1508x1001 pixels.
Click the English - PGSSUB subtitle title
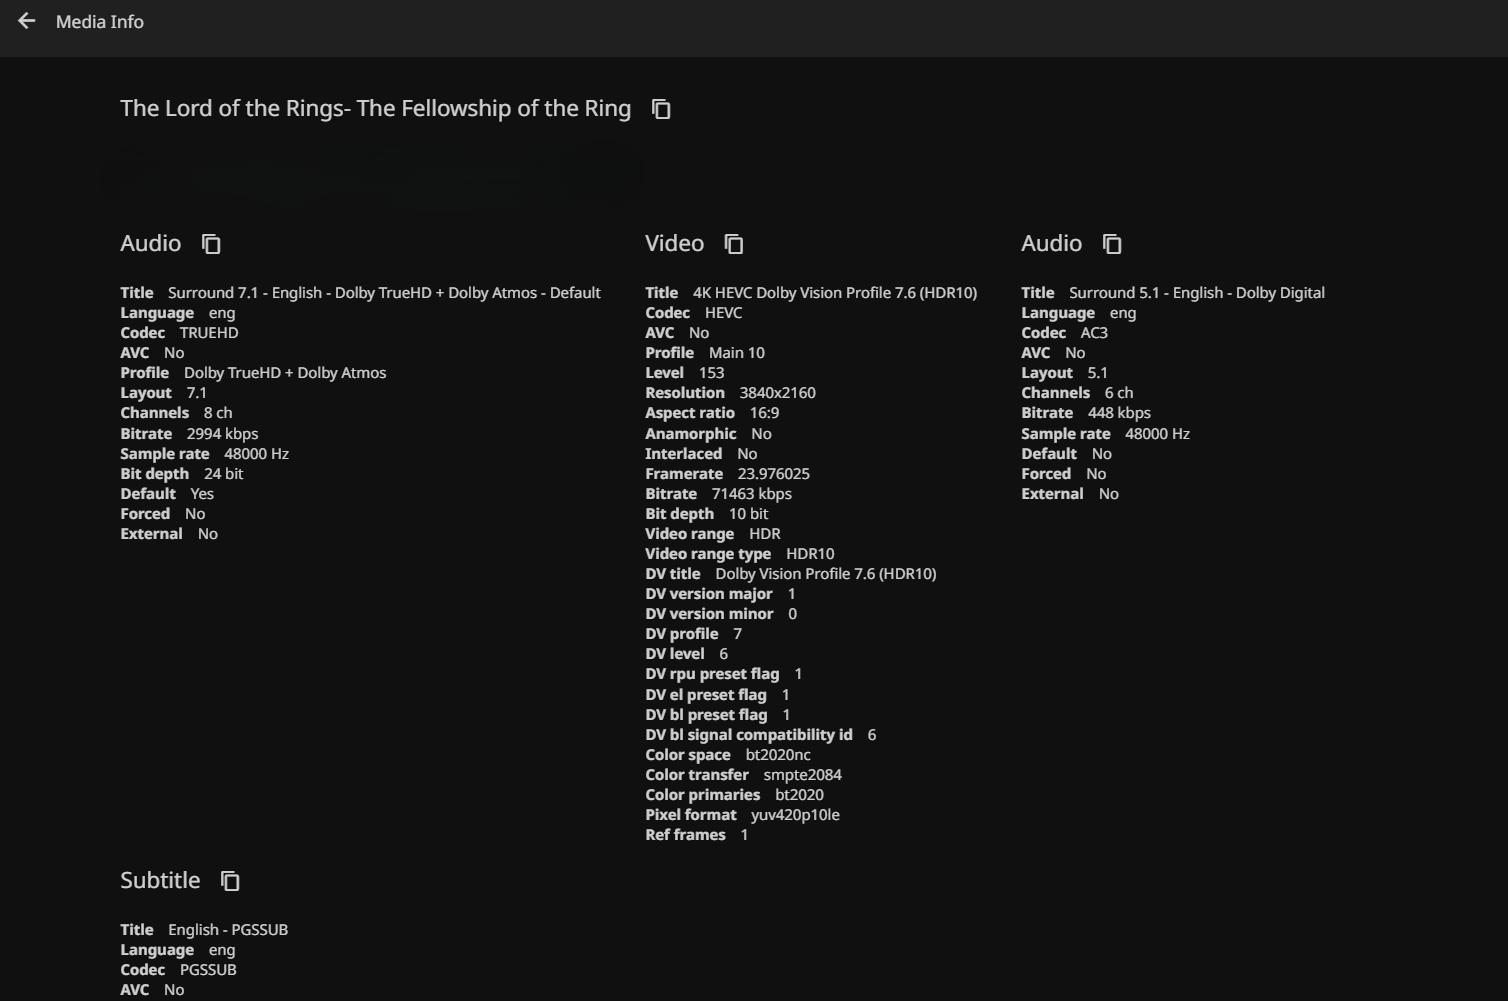[x=228, y=930]
